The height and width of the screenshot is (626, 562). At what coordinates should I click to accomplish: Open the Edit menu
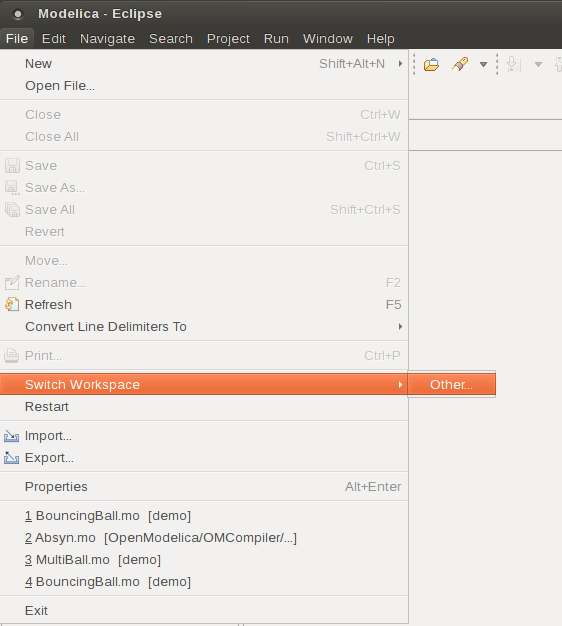click(53, 39)
